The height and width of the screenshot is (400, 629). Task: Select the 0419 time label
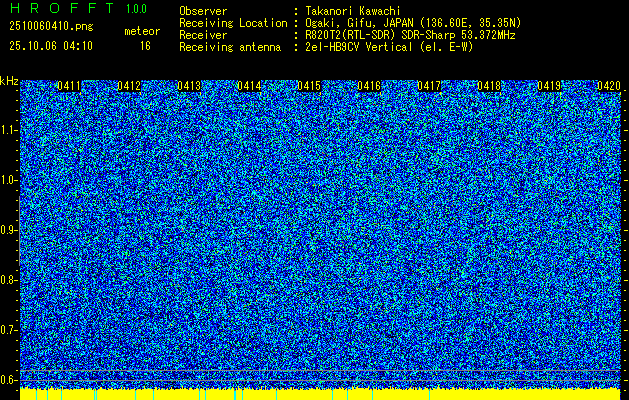pos(549,86)
